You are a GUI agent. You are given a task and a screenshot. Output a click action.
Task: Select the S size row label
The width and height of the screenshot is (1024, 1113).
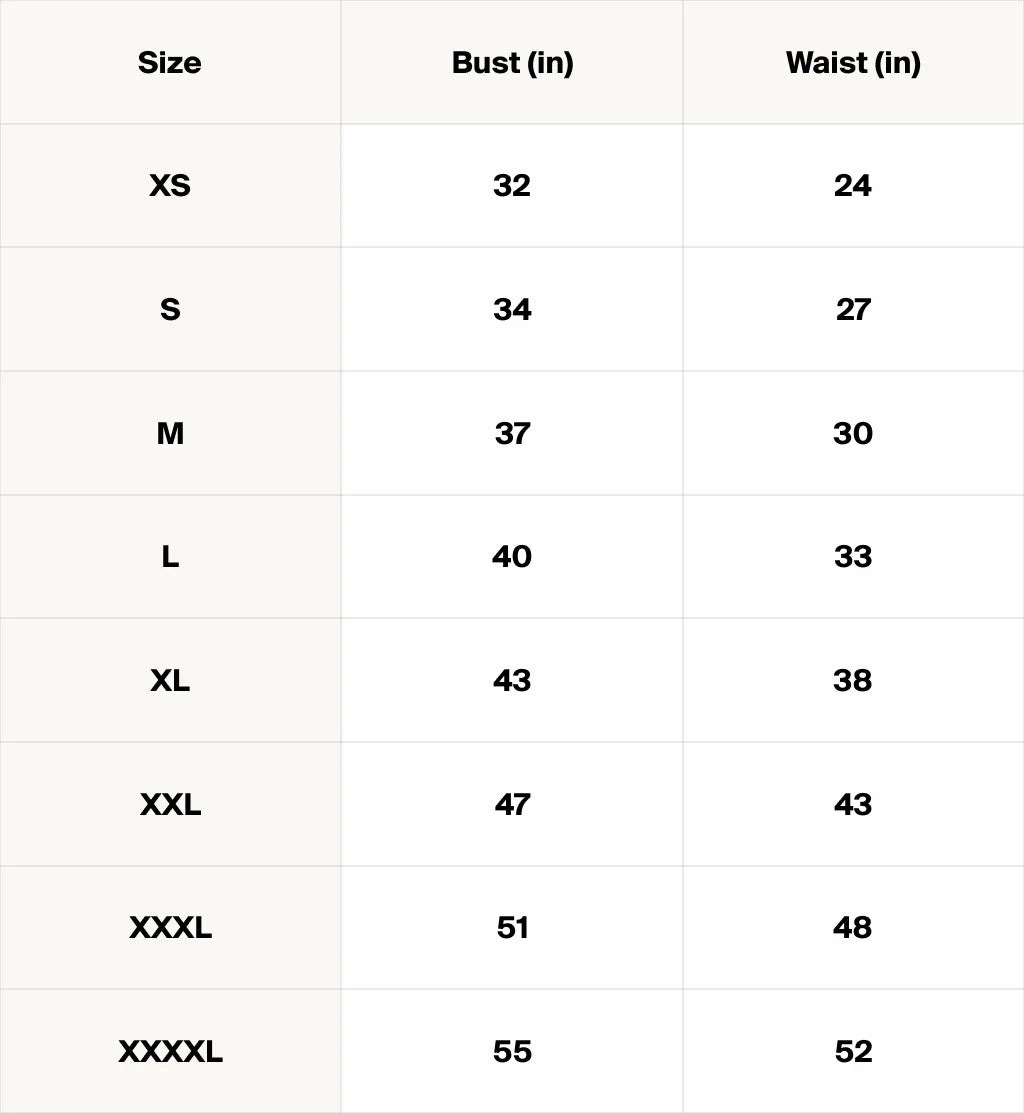coord(170,309)
